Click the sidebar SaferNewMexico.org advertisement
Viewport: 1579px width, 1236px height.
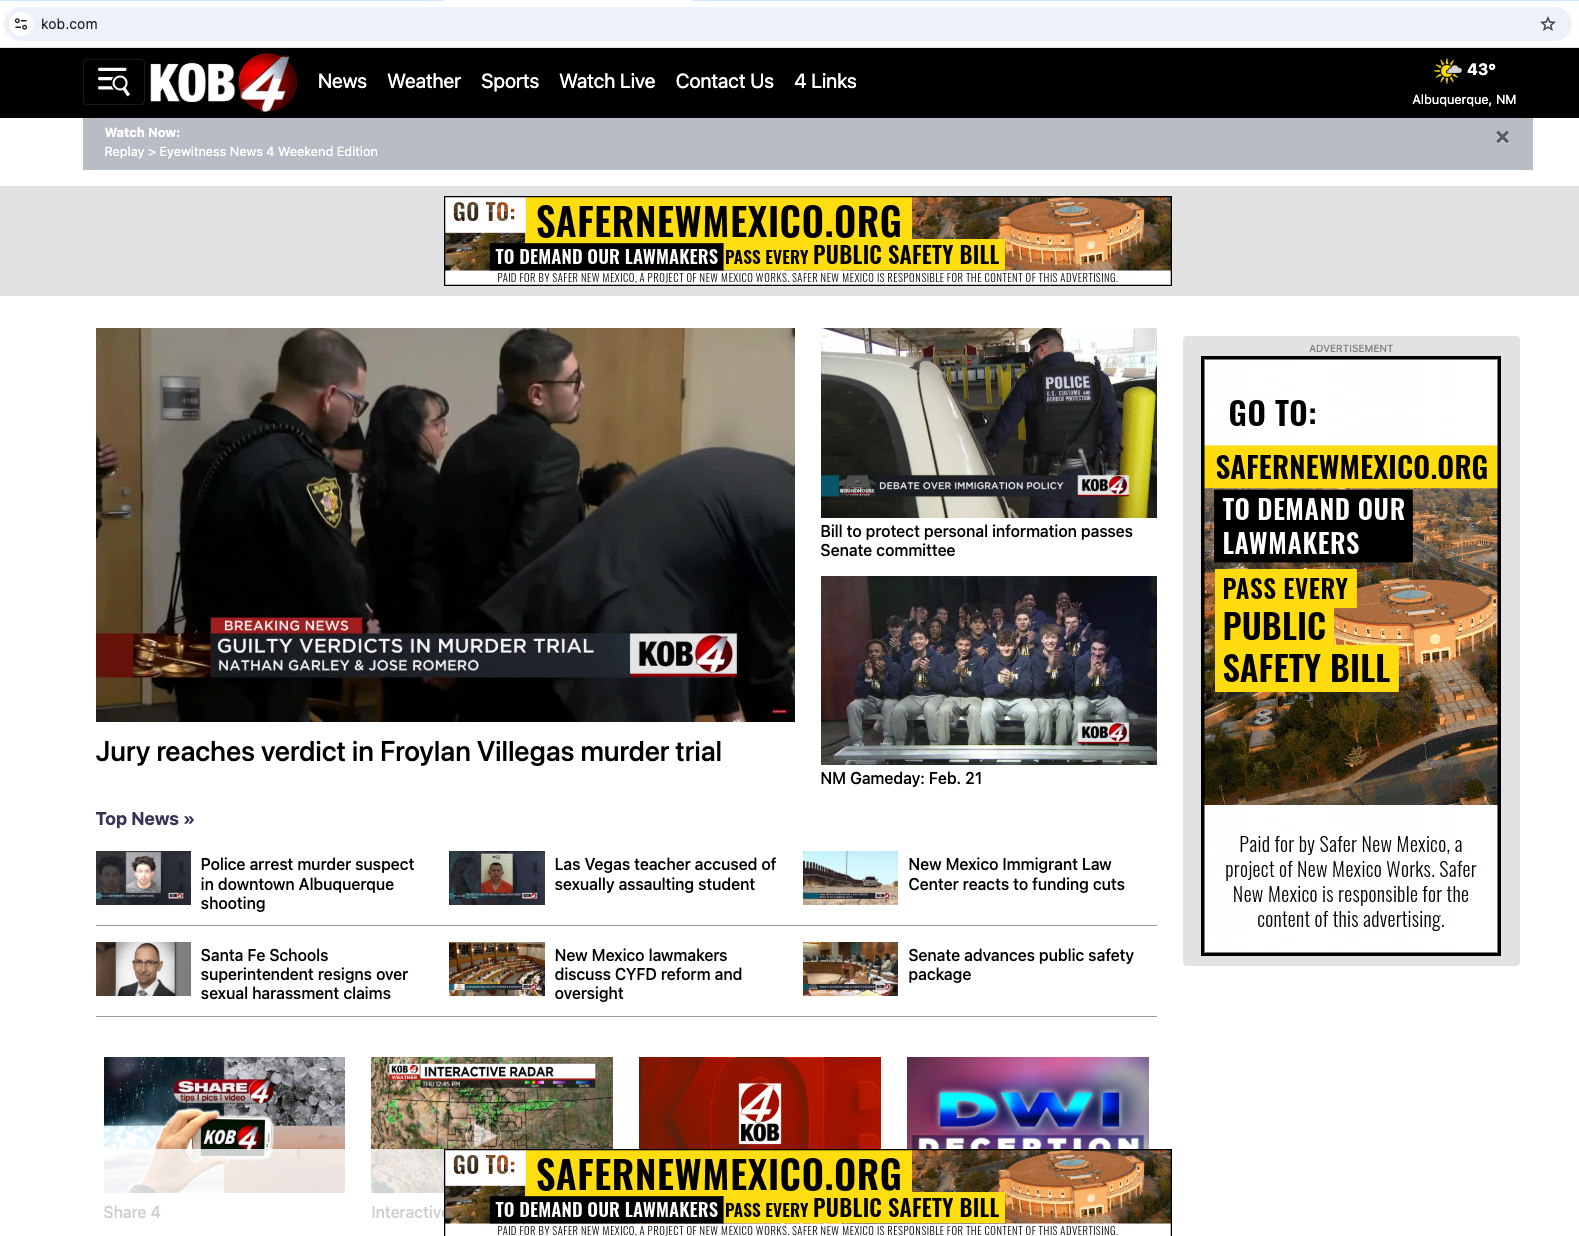1351,656
